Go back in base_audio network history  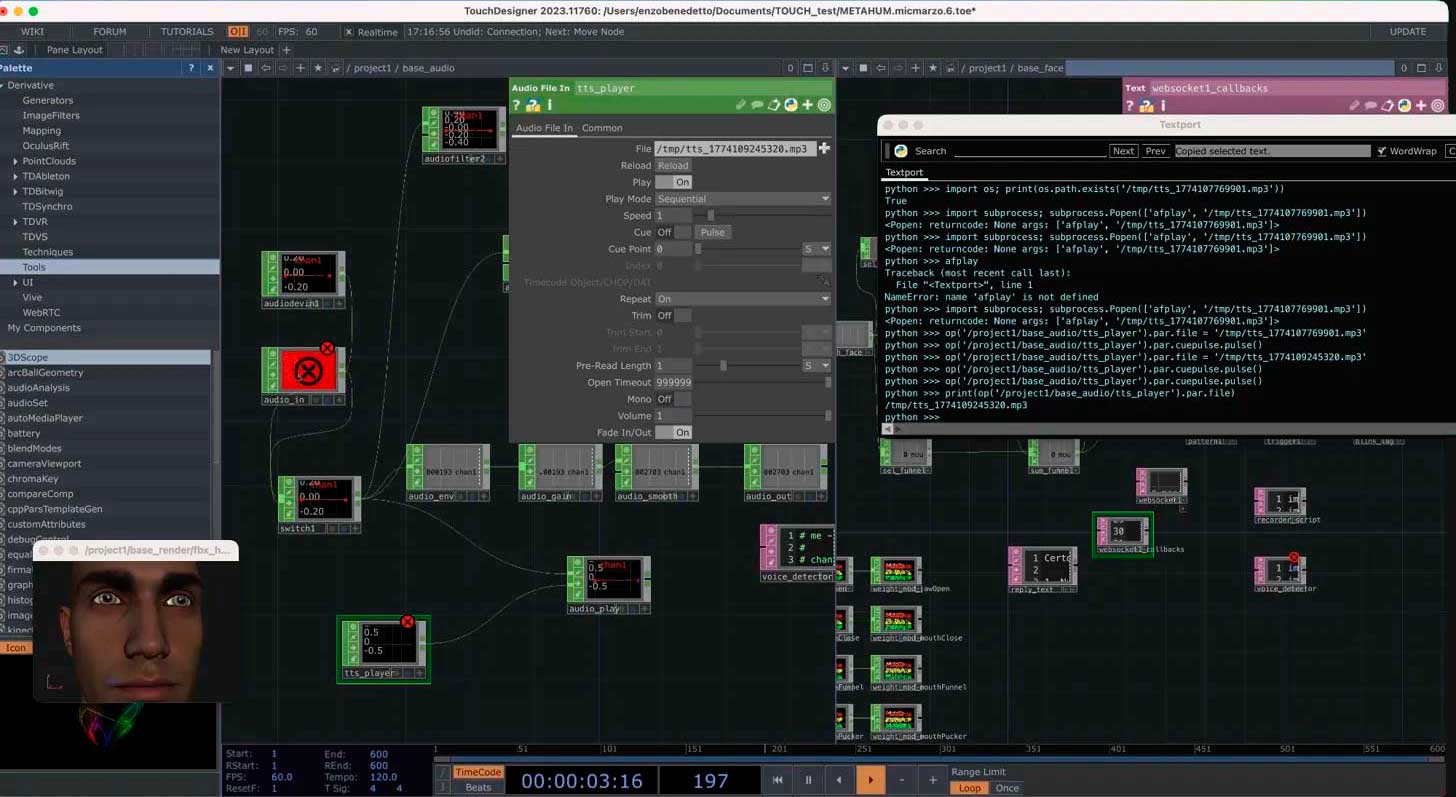pos(265,68)
